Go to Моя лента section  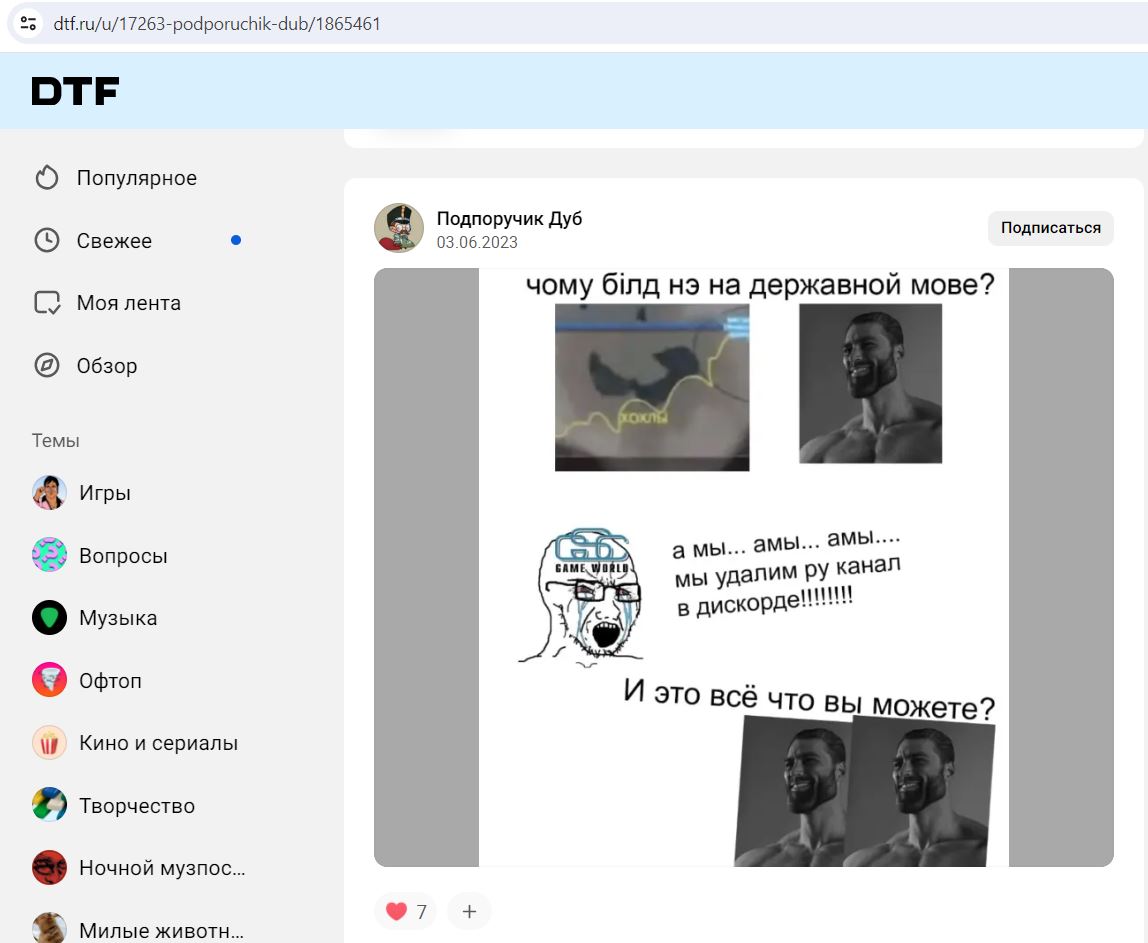click(x=129, y=303)
